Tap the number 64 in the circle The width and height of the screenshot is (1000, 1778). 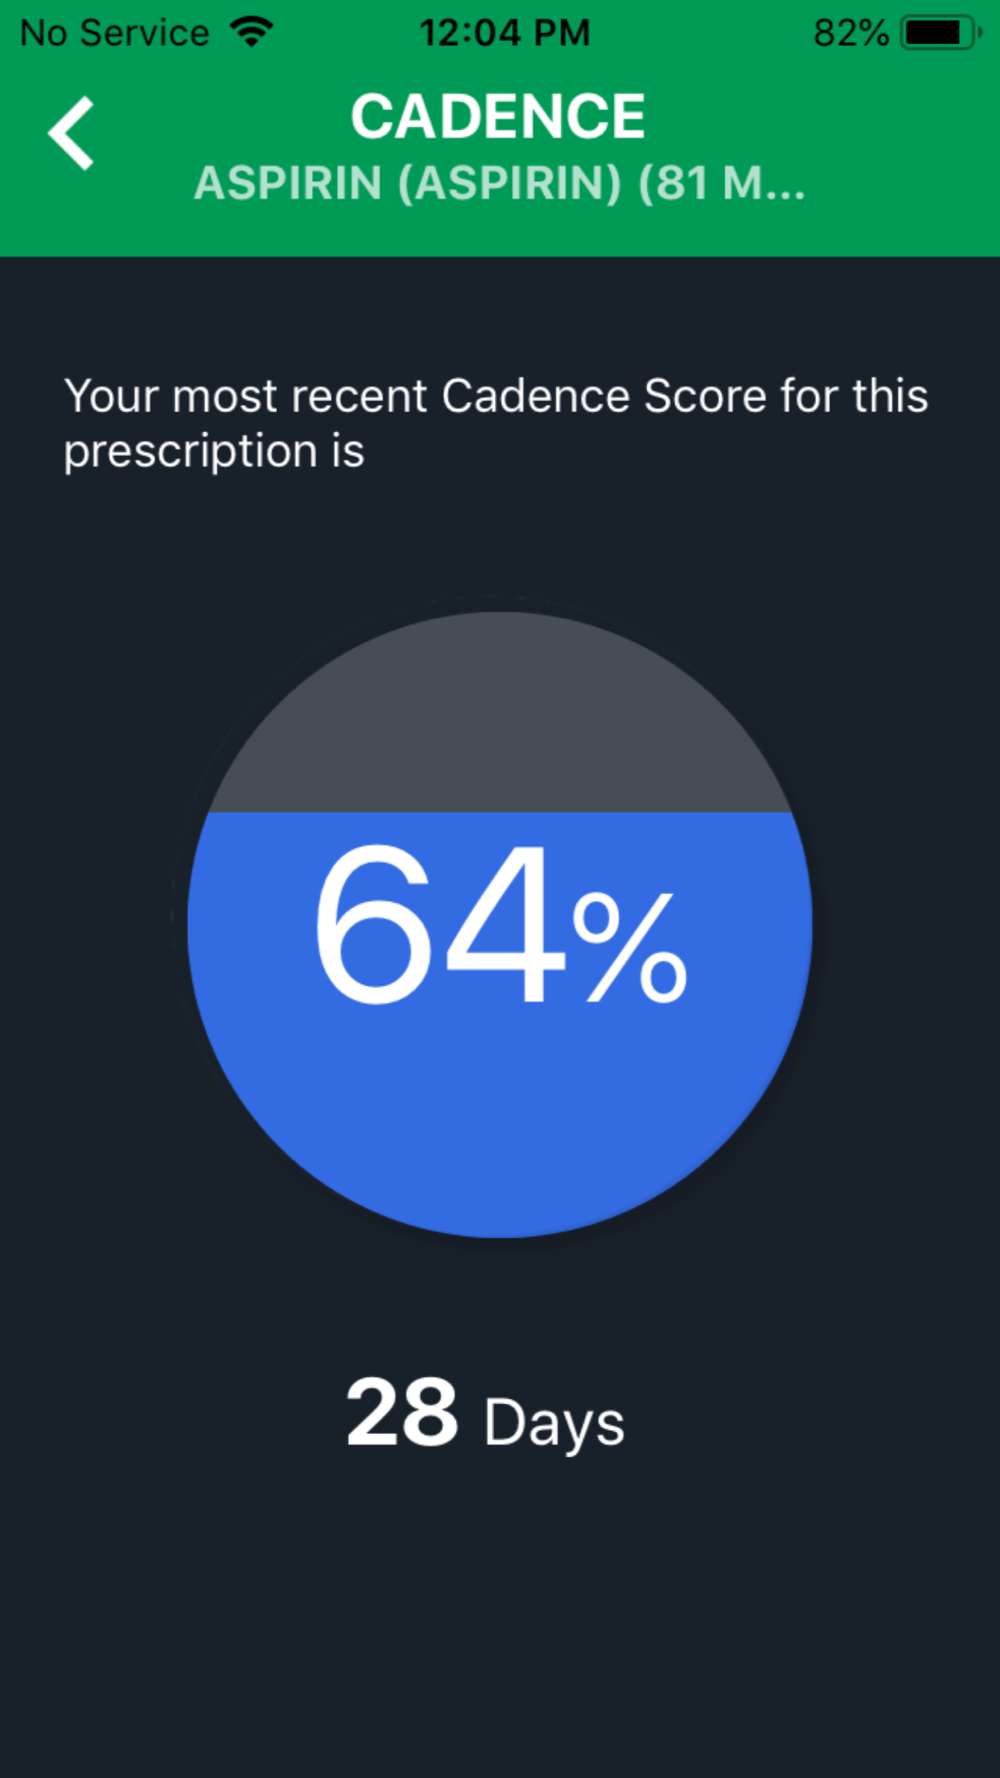click(x=440, y=925)
